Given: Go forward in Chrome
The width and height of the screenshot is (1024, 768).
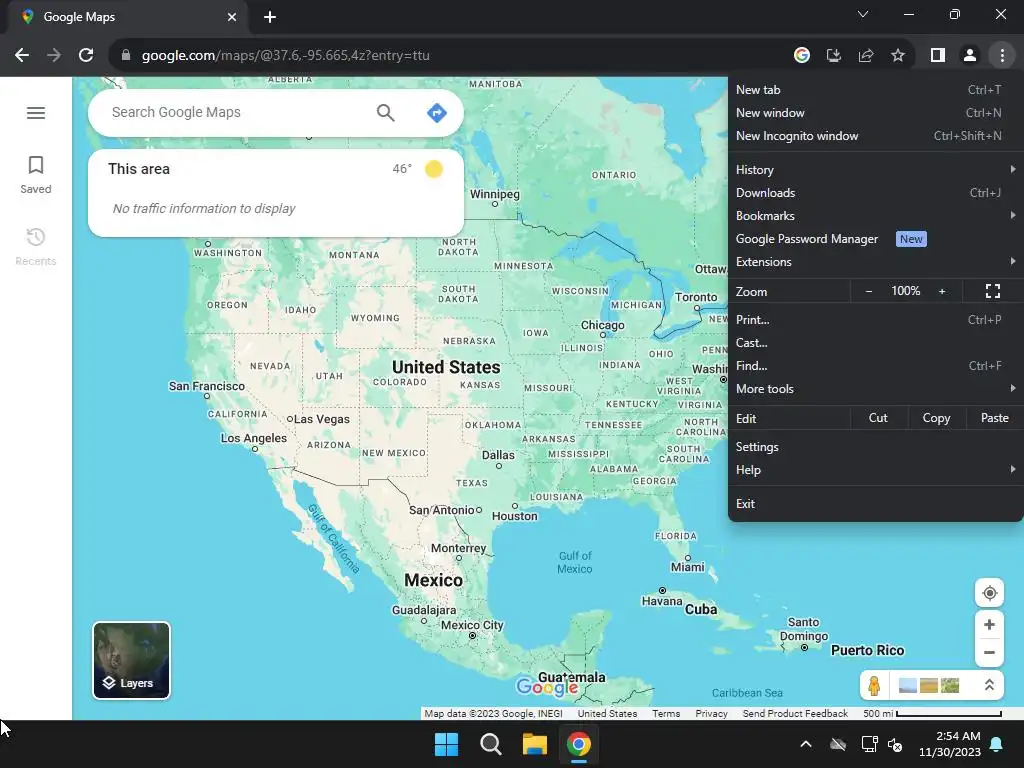Looking at the screenshot, I should coord(54,56).
